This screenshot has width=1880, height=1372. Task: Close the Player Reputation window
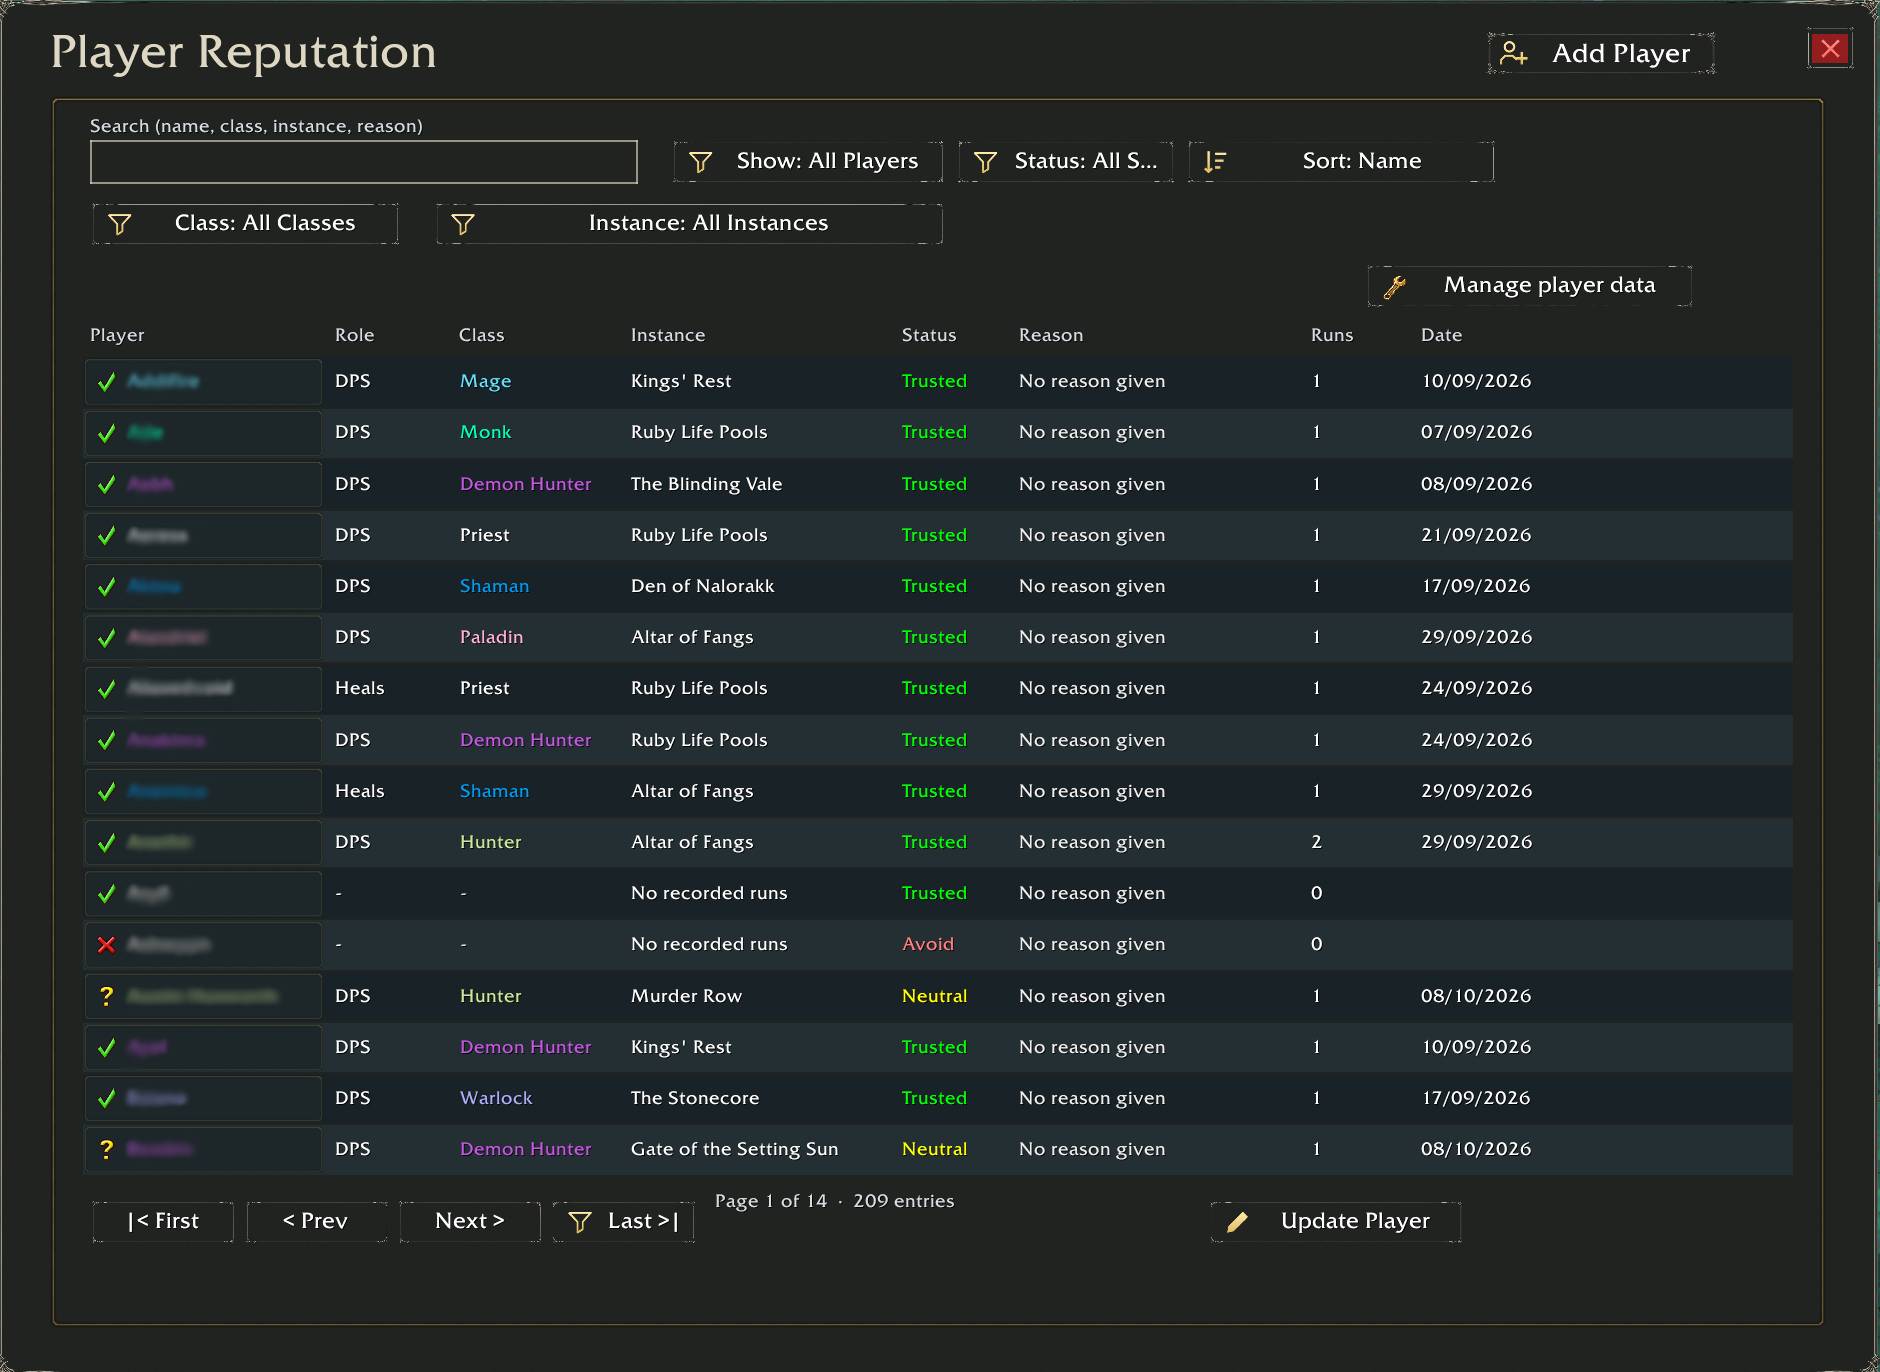click(x=1830, y=49)
